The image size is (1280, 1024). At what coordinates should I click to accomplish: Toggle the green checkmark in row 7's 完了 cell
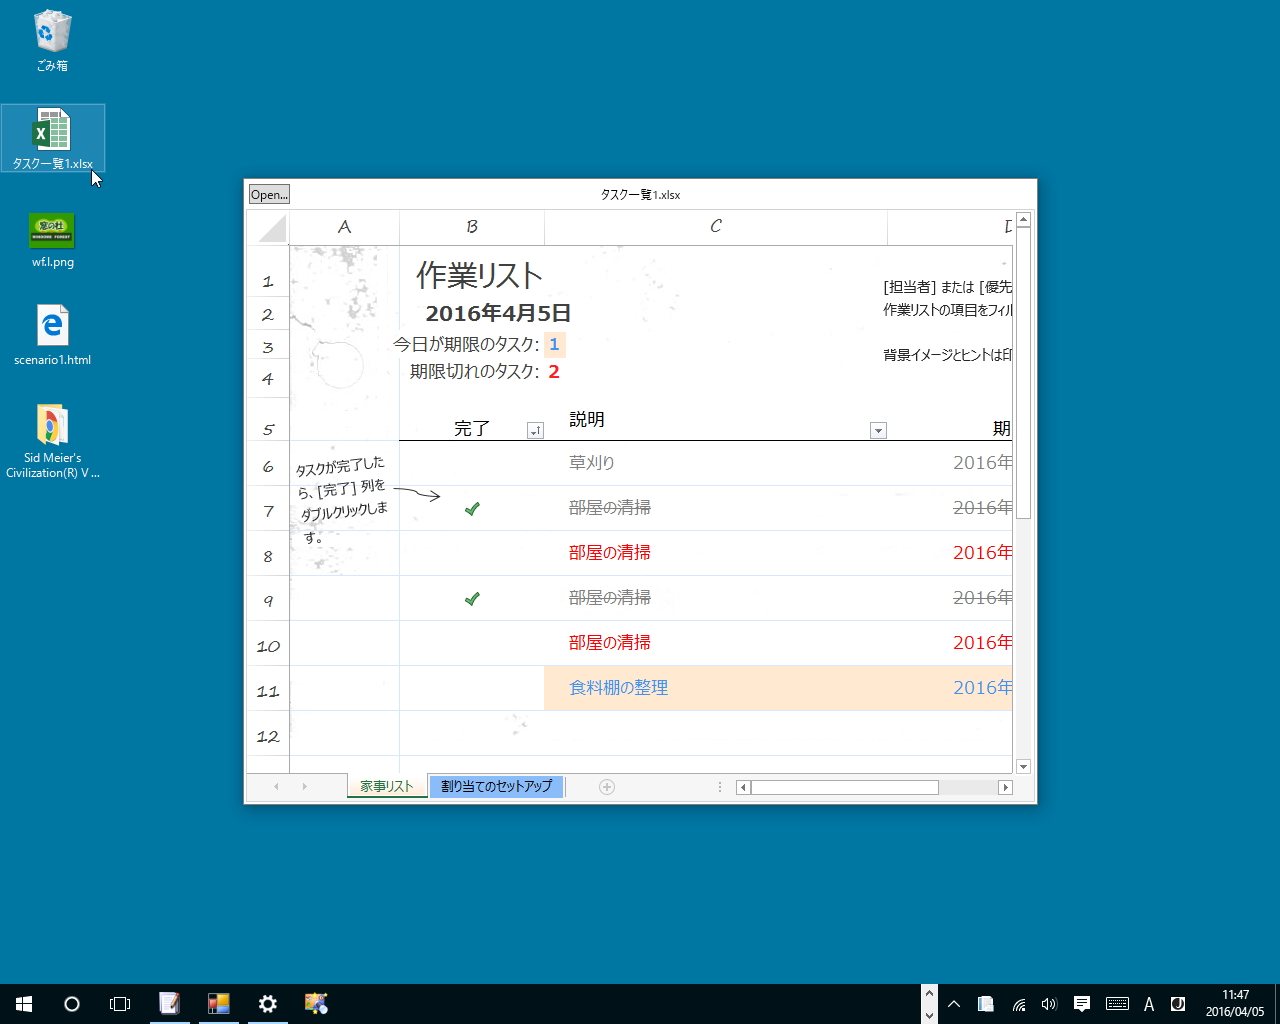coord(471,508)
